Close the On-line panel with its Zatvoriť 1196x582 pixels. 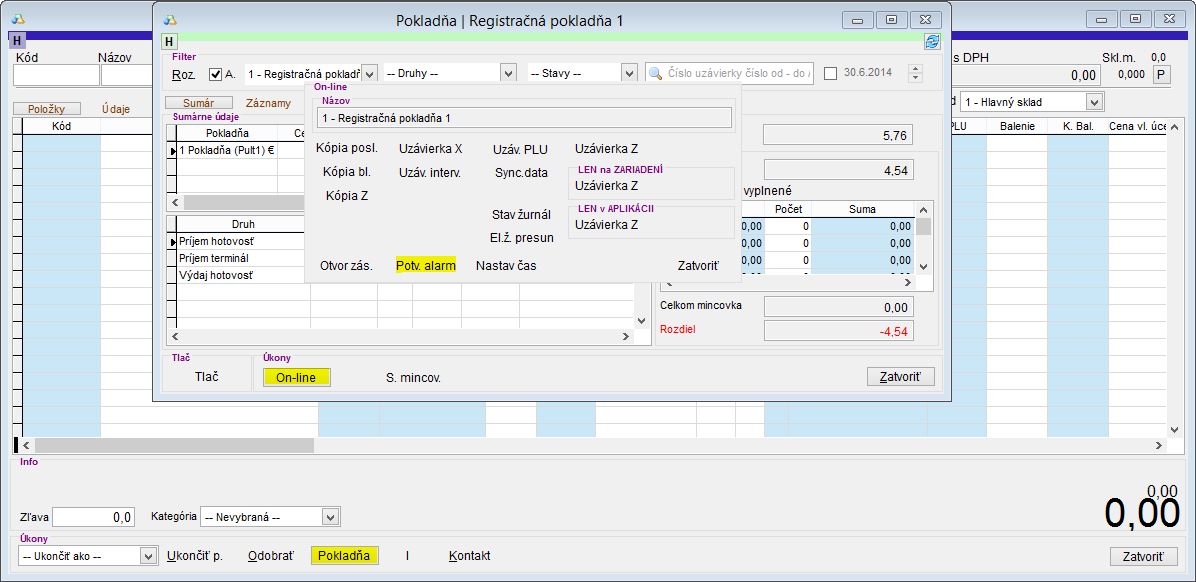(x=699, y=266)
